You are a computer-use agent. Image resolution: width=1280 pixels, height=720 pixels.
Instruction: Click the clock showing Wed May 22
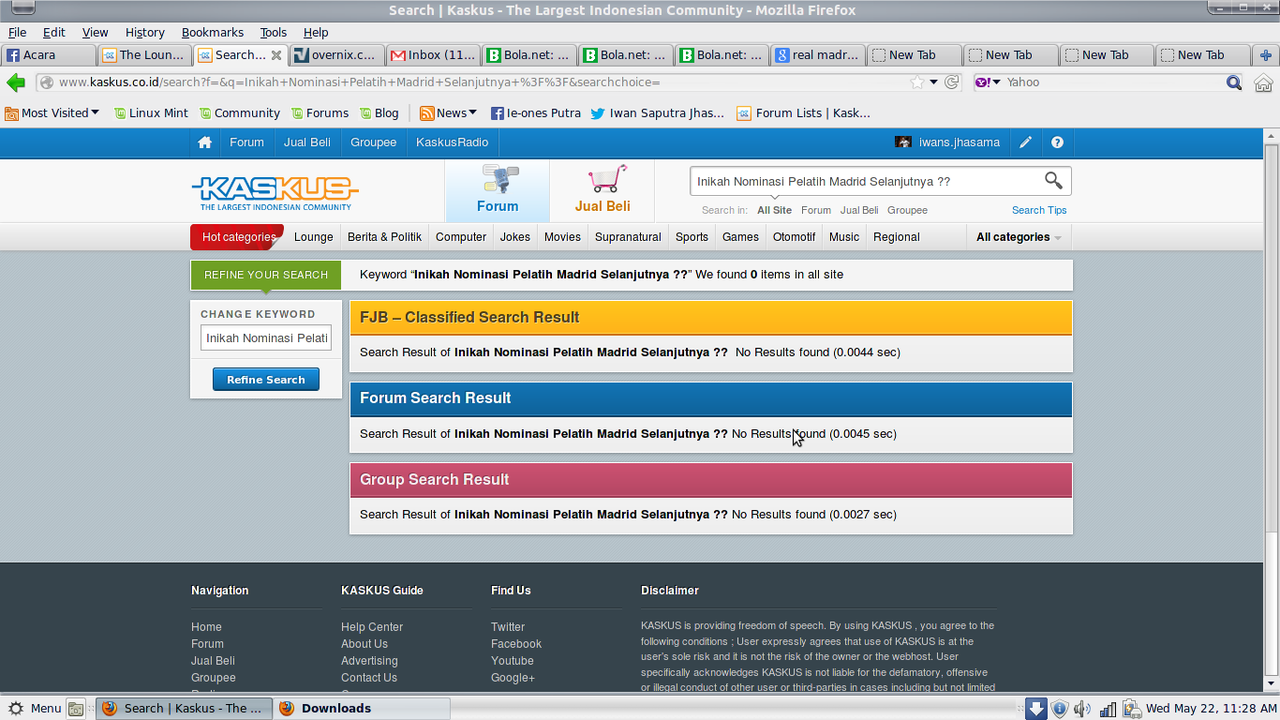(x=1211, y=708)
